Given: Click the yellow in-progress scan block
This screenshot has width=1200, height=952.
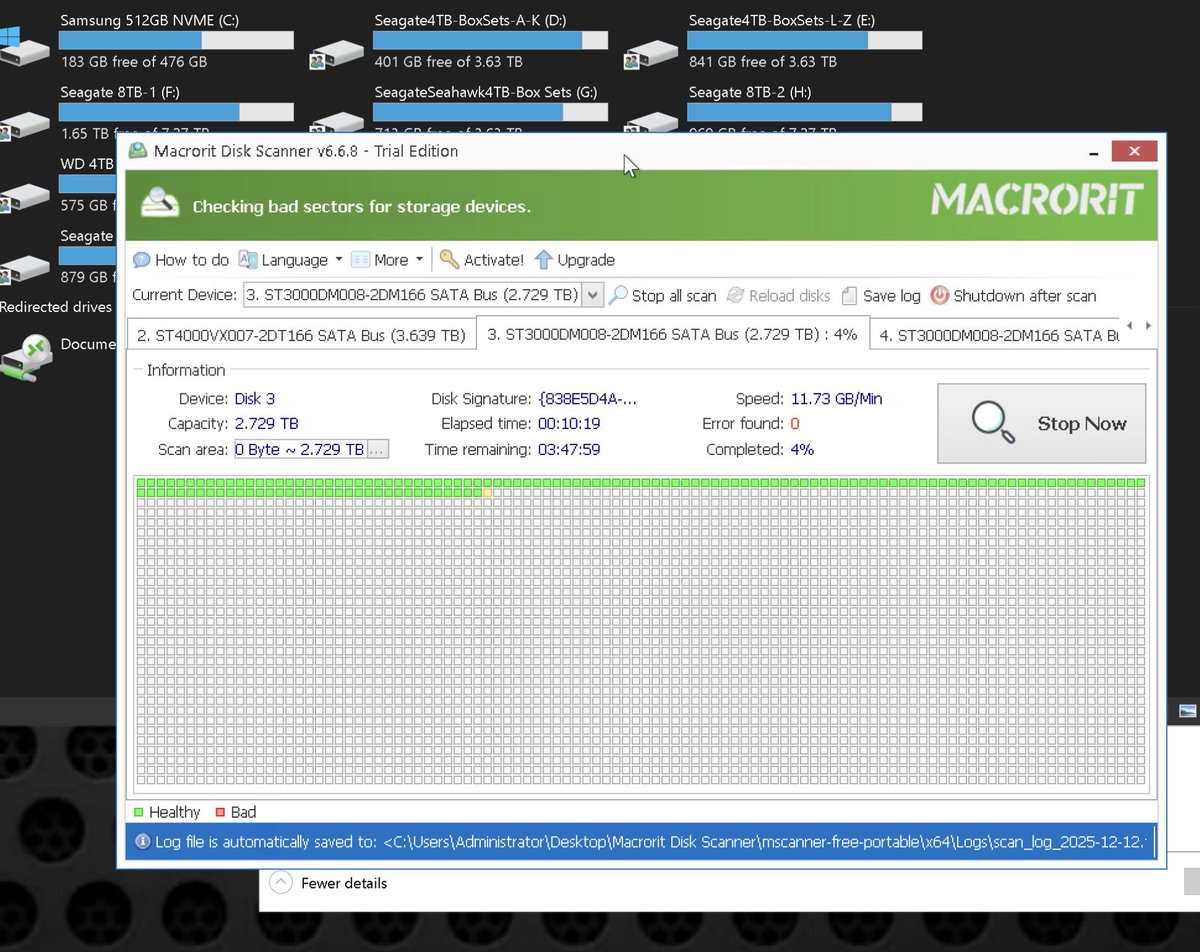Looking at the screenshot, I should pyautogui.click(x=487, y=493).
